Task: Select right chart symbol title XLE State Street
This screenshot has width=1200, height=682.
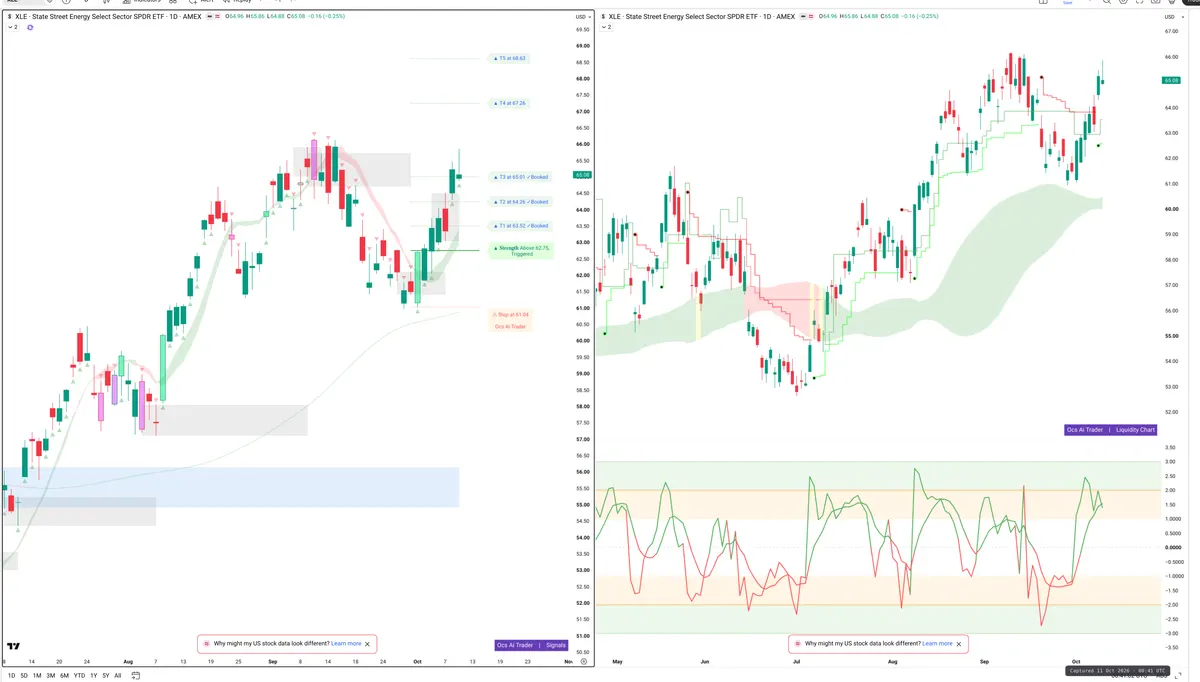Action: click(x=703, y=17)
